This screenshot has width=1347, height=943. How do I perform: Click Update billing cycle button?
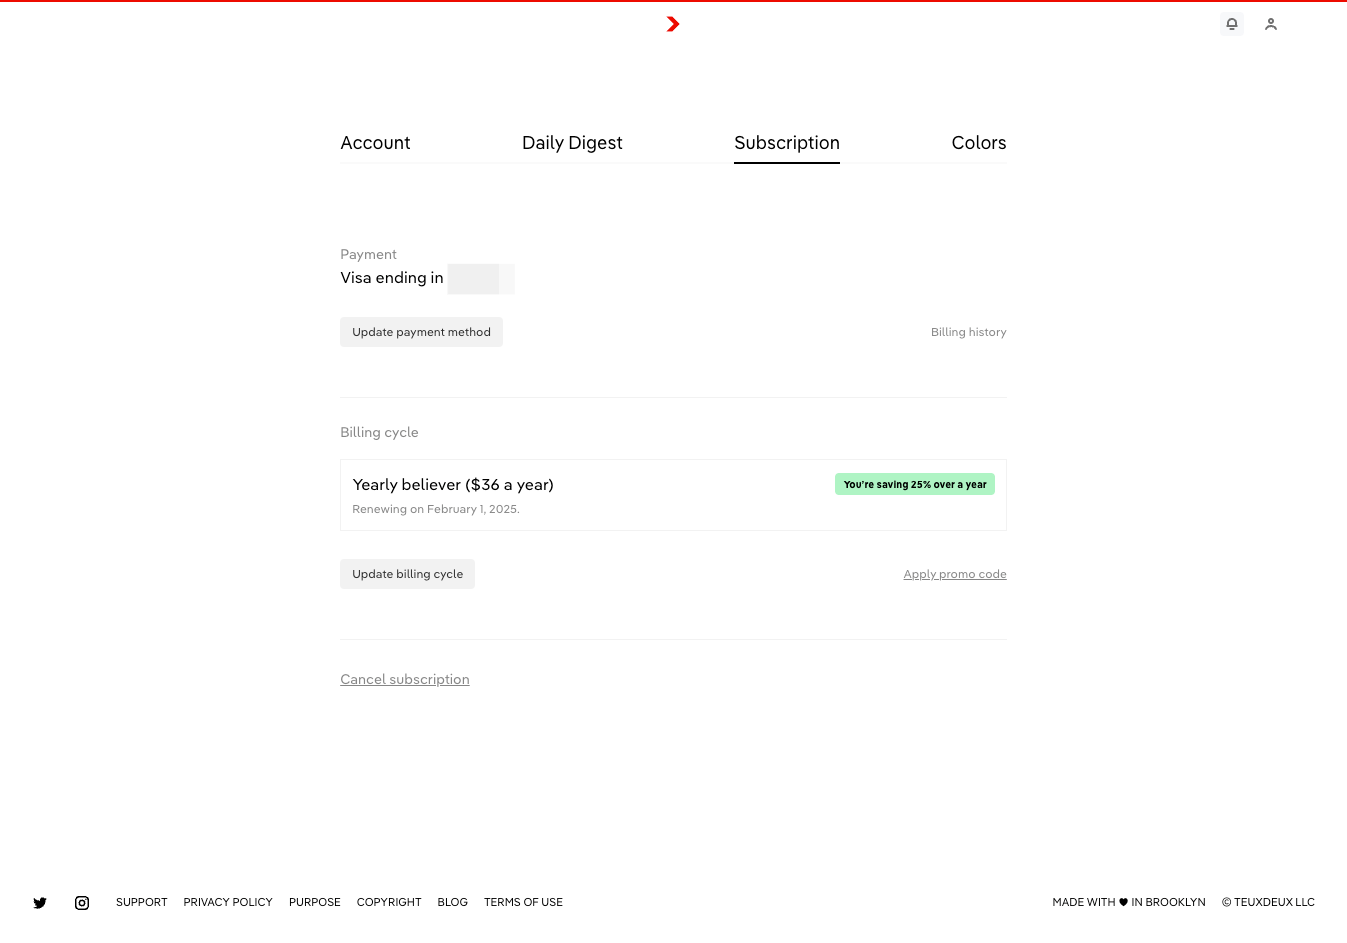(x=407, y=574)
